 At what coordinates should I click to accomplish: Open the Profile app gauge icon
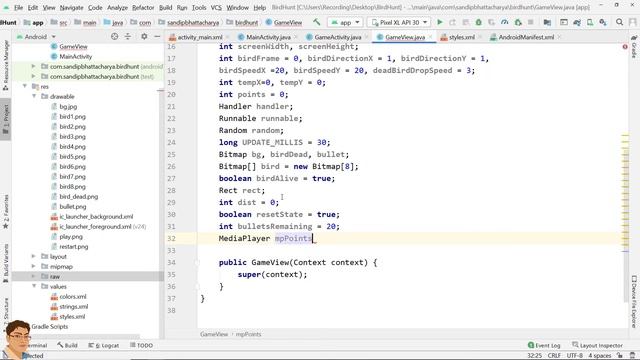coord(504,22)
